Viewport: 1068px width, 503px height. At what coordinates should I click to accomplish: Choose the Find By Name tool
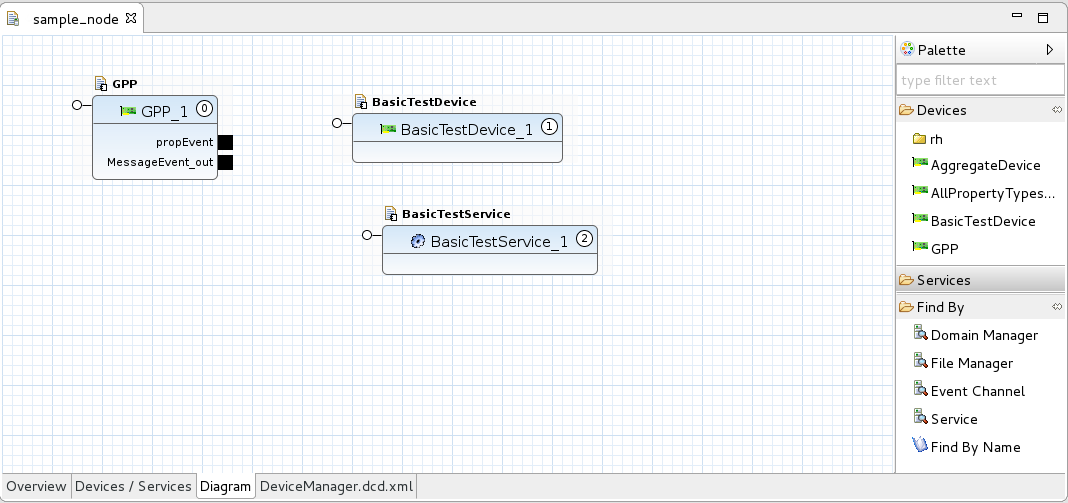975,447
